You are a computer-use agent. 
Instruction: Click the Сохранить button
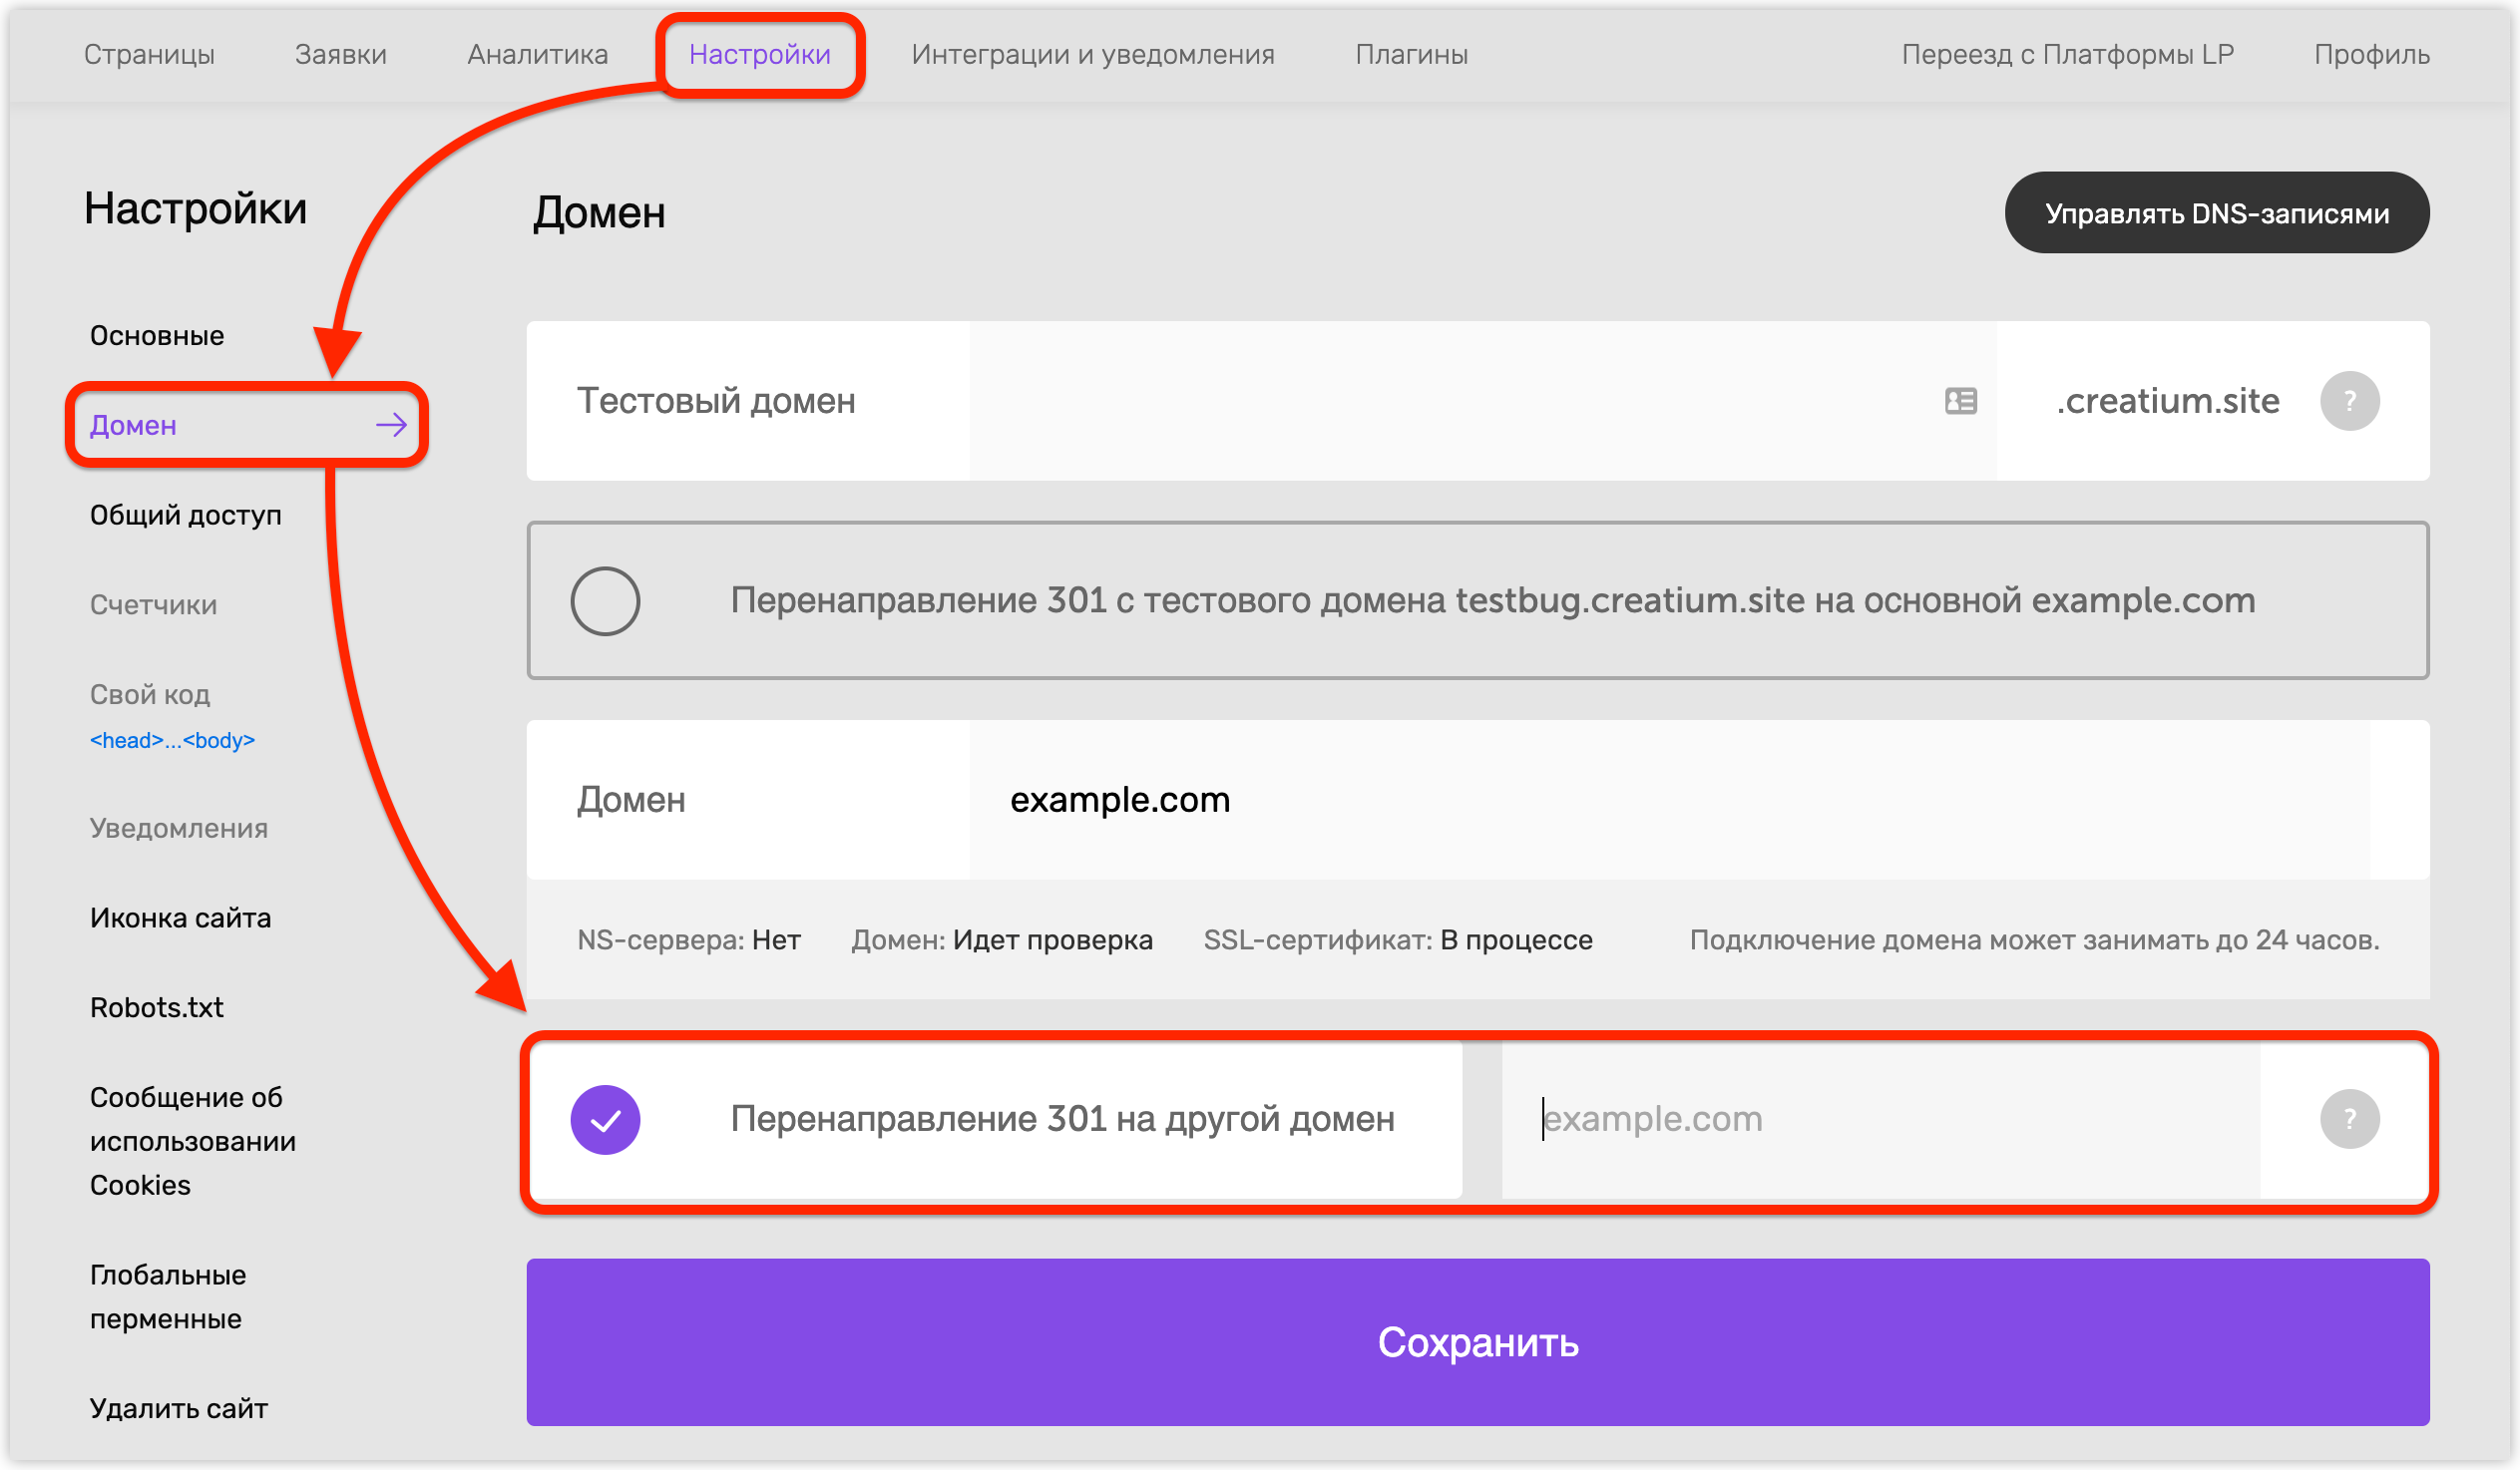(x=1478, y=1342)
